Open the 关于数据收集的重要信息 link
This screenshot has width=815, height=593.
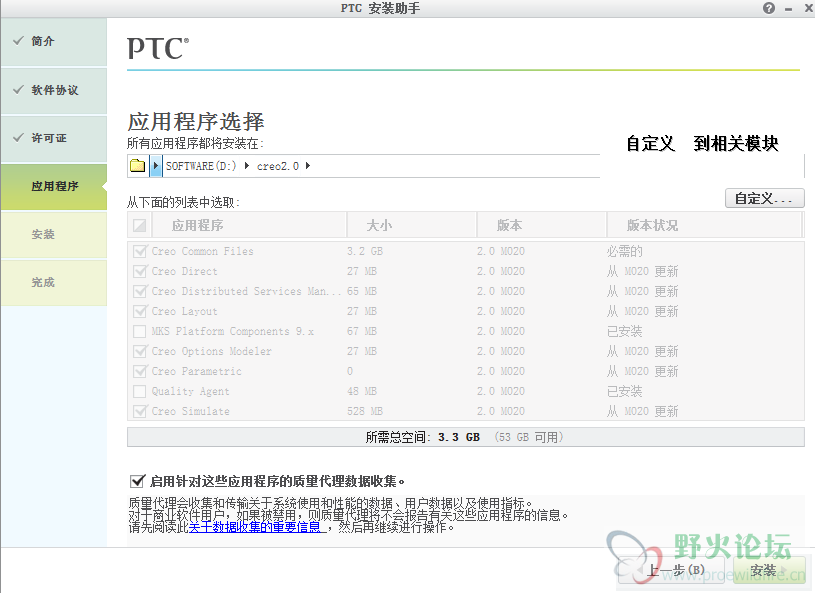coord(255,527)
